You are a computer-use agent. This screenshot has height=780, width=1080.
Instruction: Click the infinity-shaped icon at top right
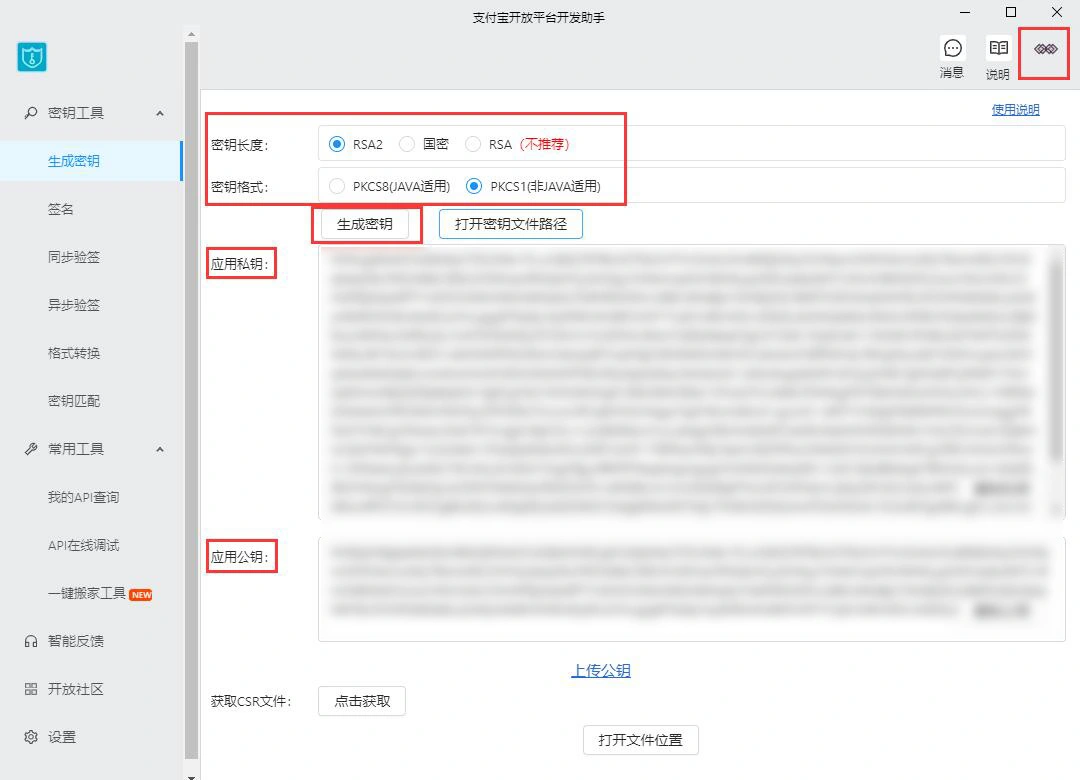point(1045,49)
